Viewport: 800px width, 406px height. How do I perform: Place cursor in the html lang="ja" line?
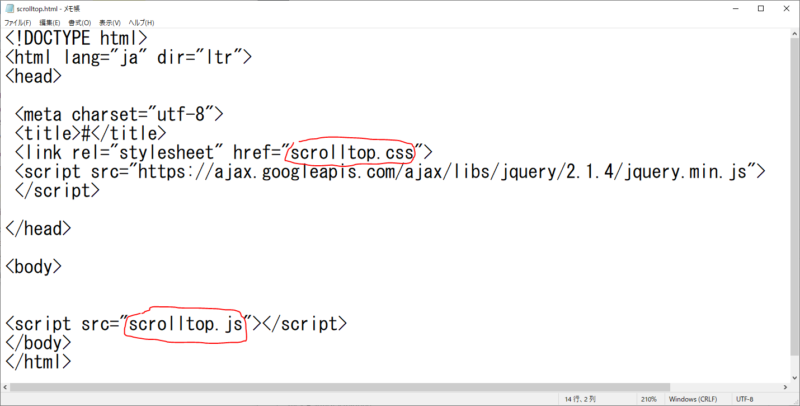coord(129,57)
